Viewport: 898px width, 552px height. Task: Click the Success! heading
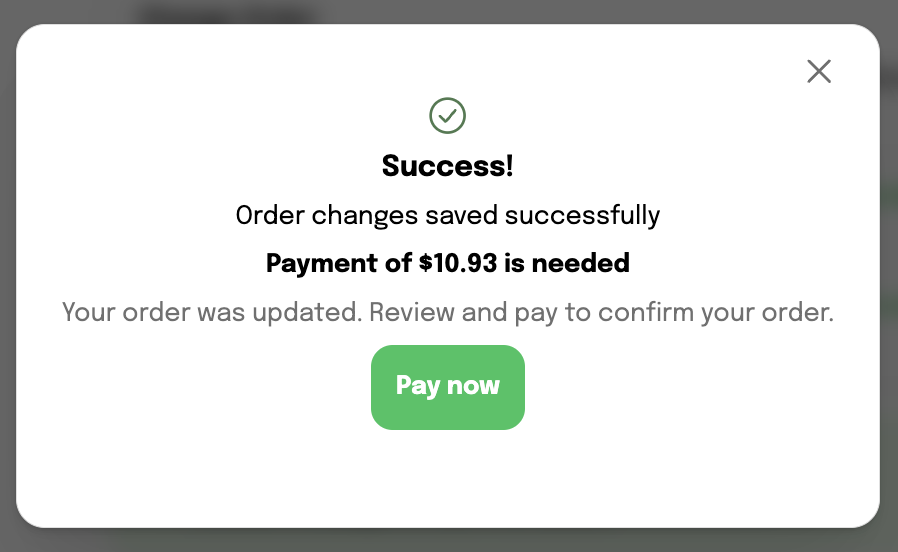pos(447,166)
